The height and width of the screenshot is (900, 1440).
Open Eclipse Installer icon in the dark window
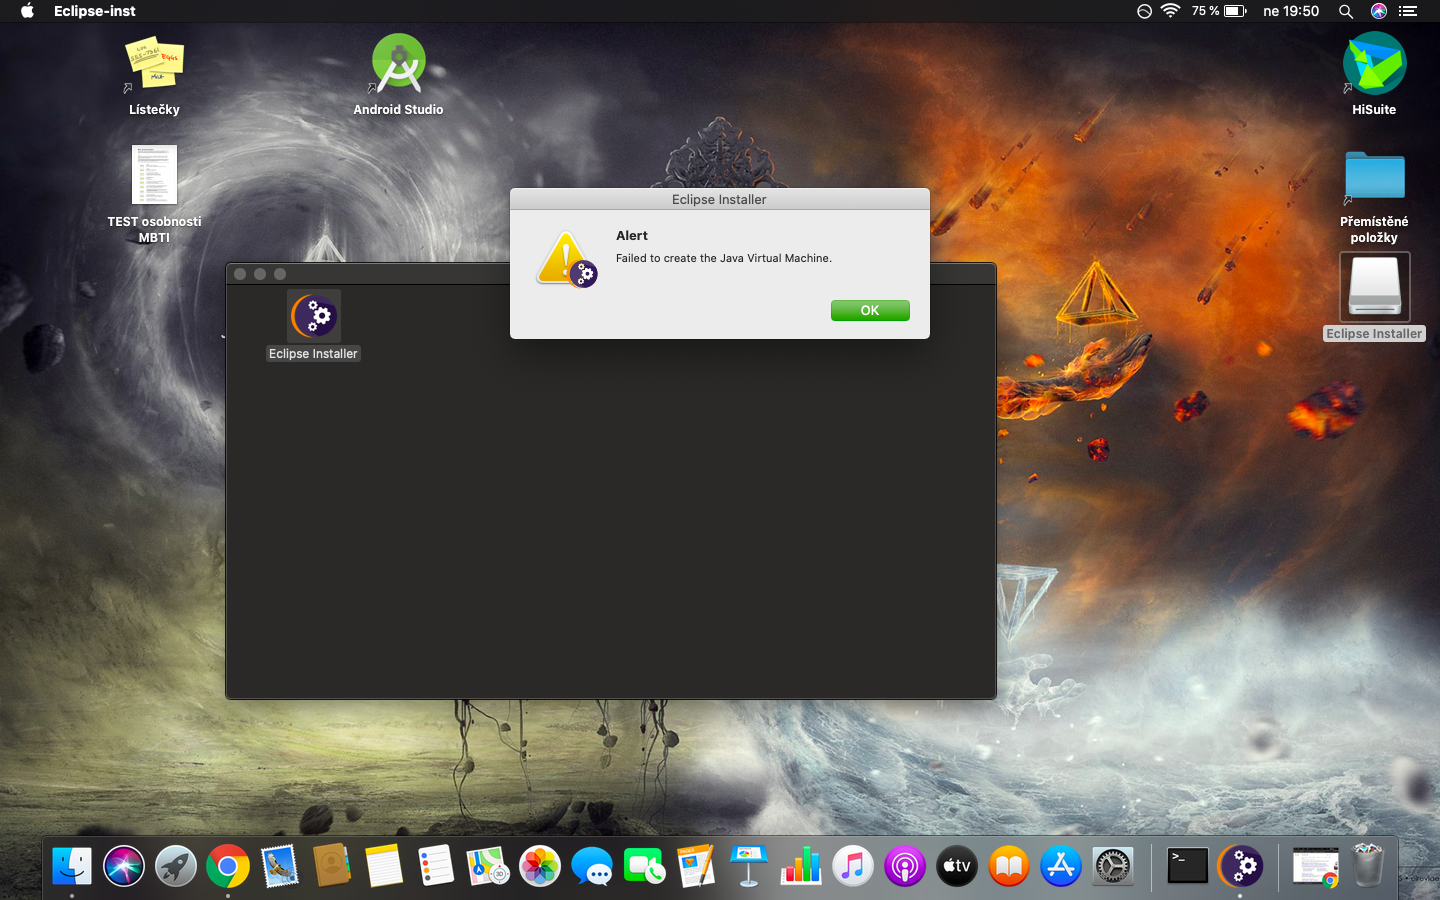[x=313, y=316]
